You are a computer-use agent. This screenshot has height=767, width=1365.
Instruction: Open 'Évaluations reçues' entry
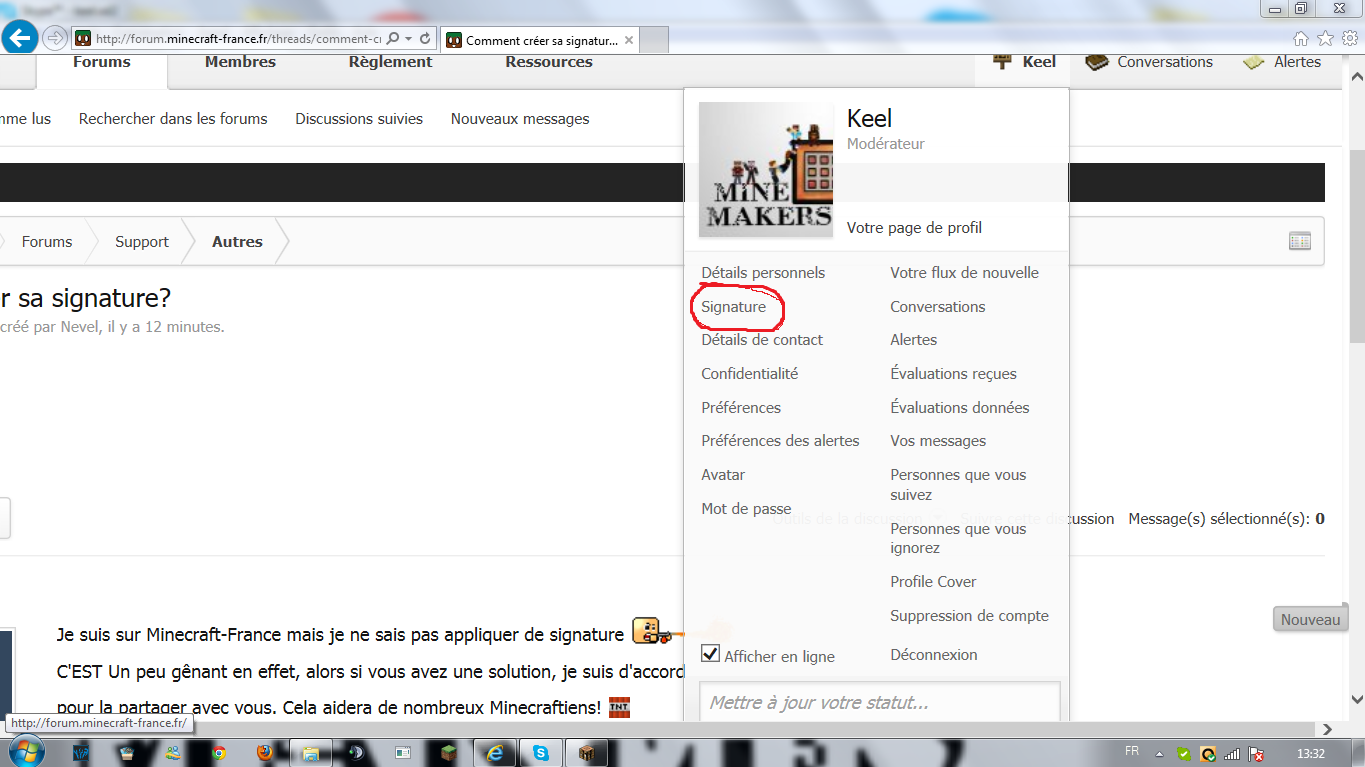click(x=954, y=374)
